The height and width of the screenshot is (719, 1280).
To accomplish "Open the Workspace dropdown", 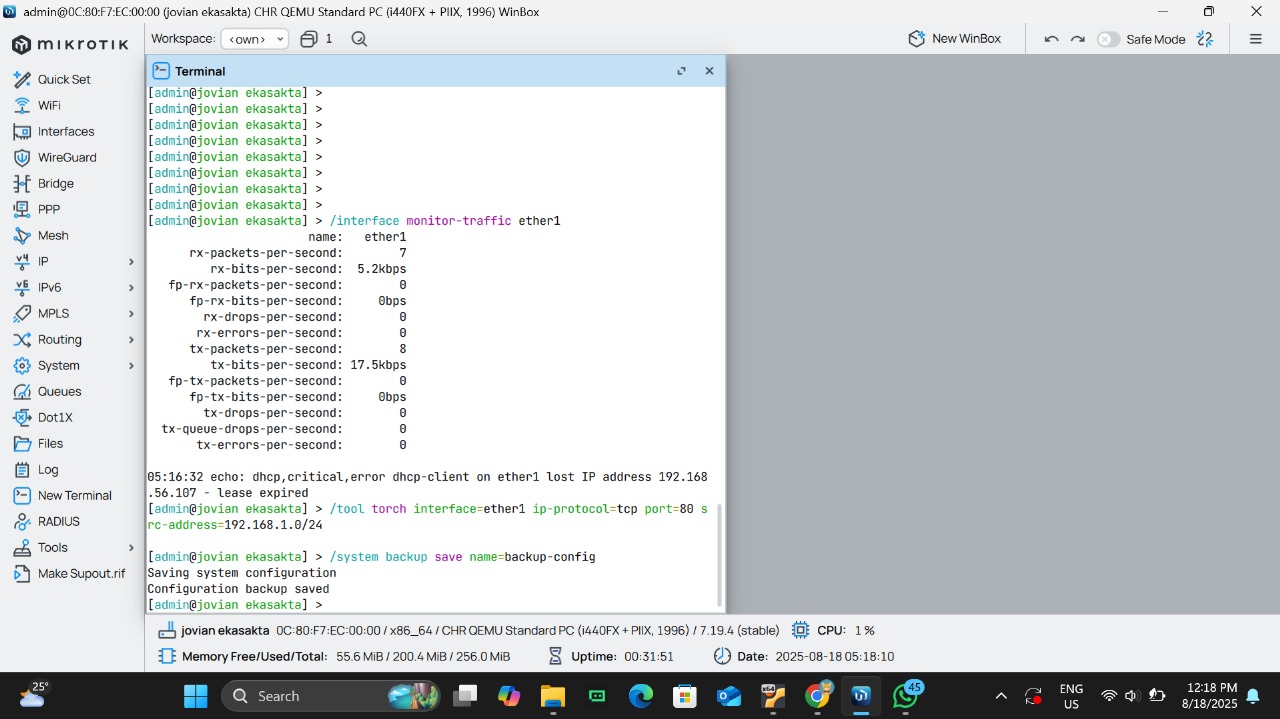I will (x=254, y=39).
